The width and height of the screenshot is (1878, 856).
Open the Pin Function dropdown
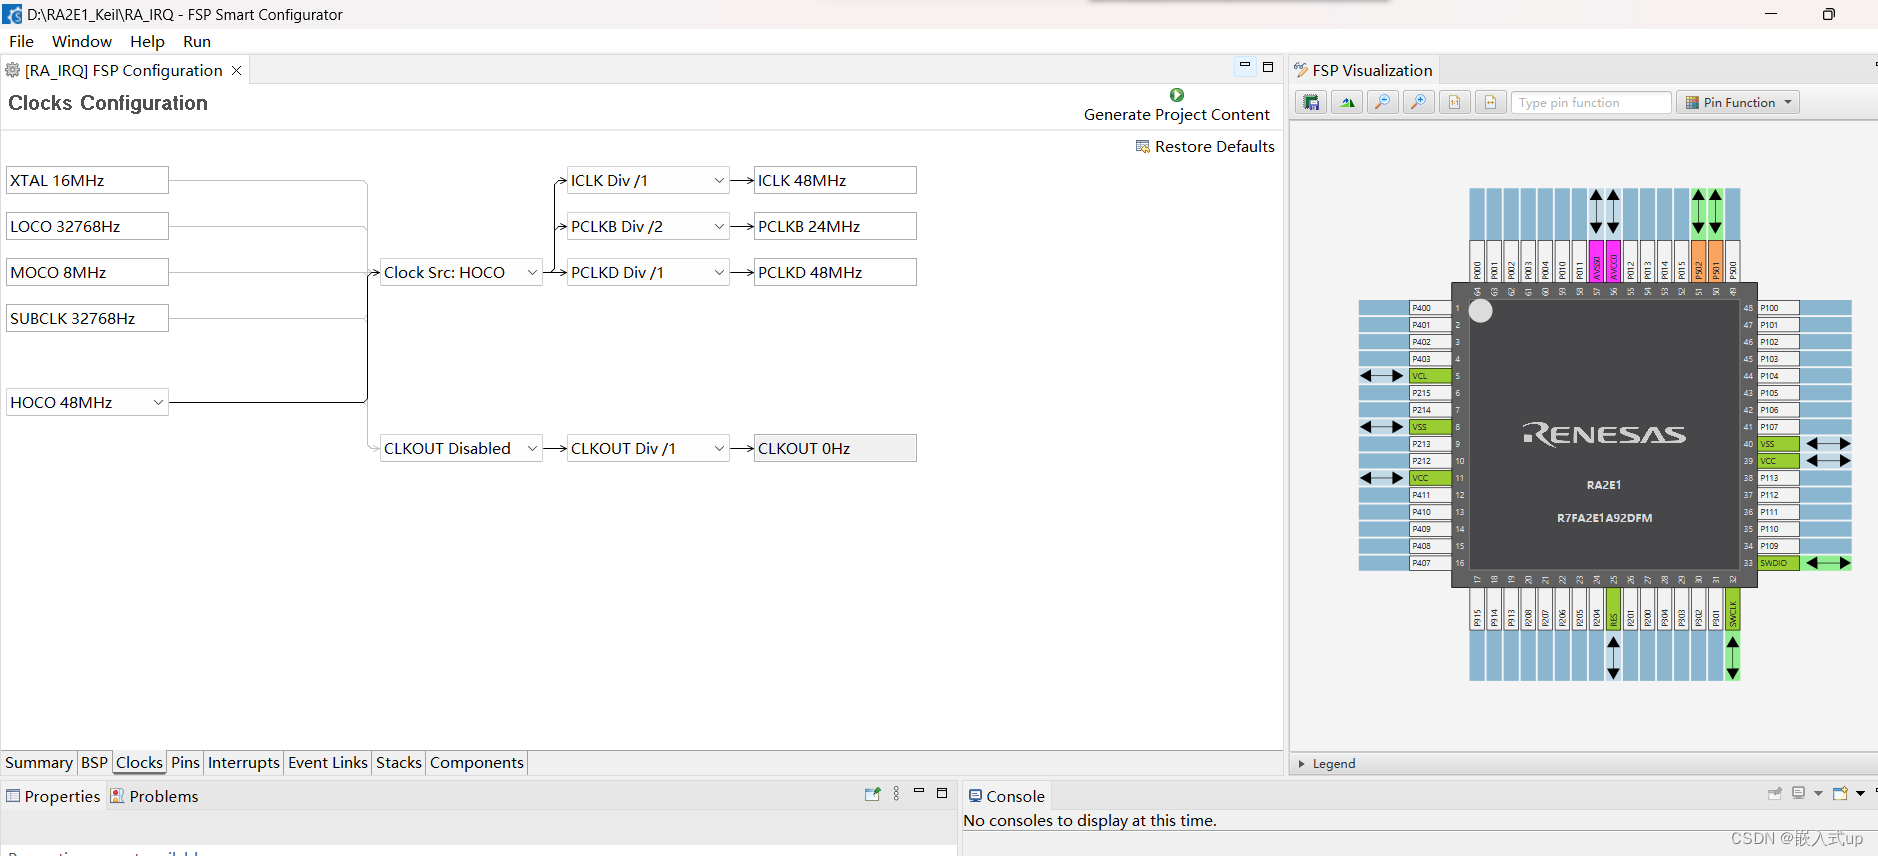(1737, 102)
